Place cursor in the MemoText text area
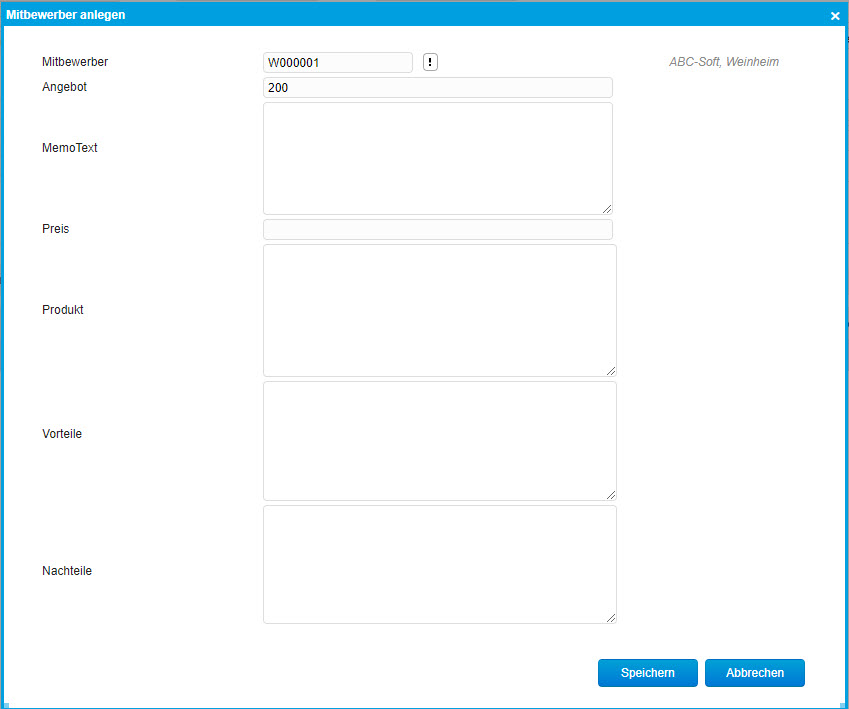 point(437,158)
